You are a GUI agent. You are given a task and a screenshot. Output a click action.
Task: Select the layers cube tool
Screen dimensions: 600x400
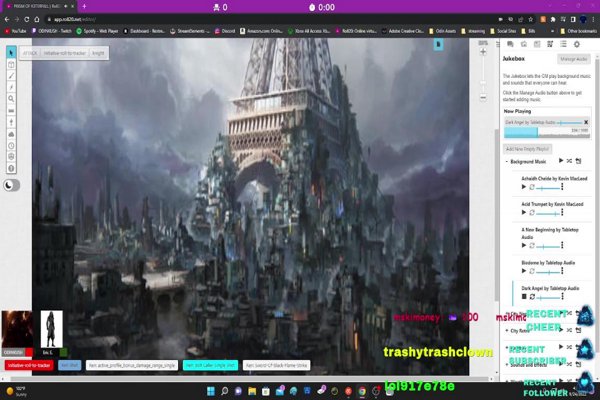(11, 64)
